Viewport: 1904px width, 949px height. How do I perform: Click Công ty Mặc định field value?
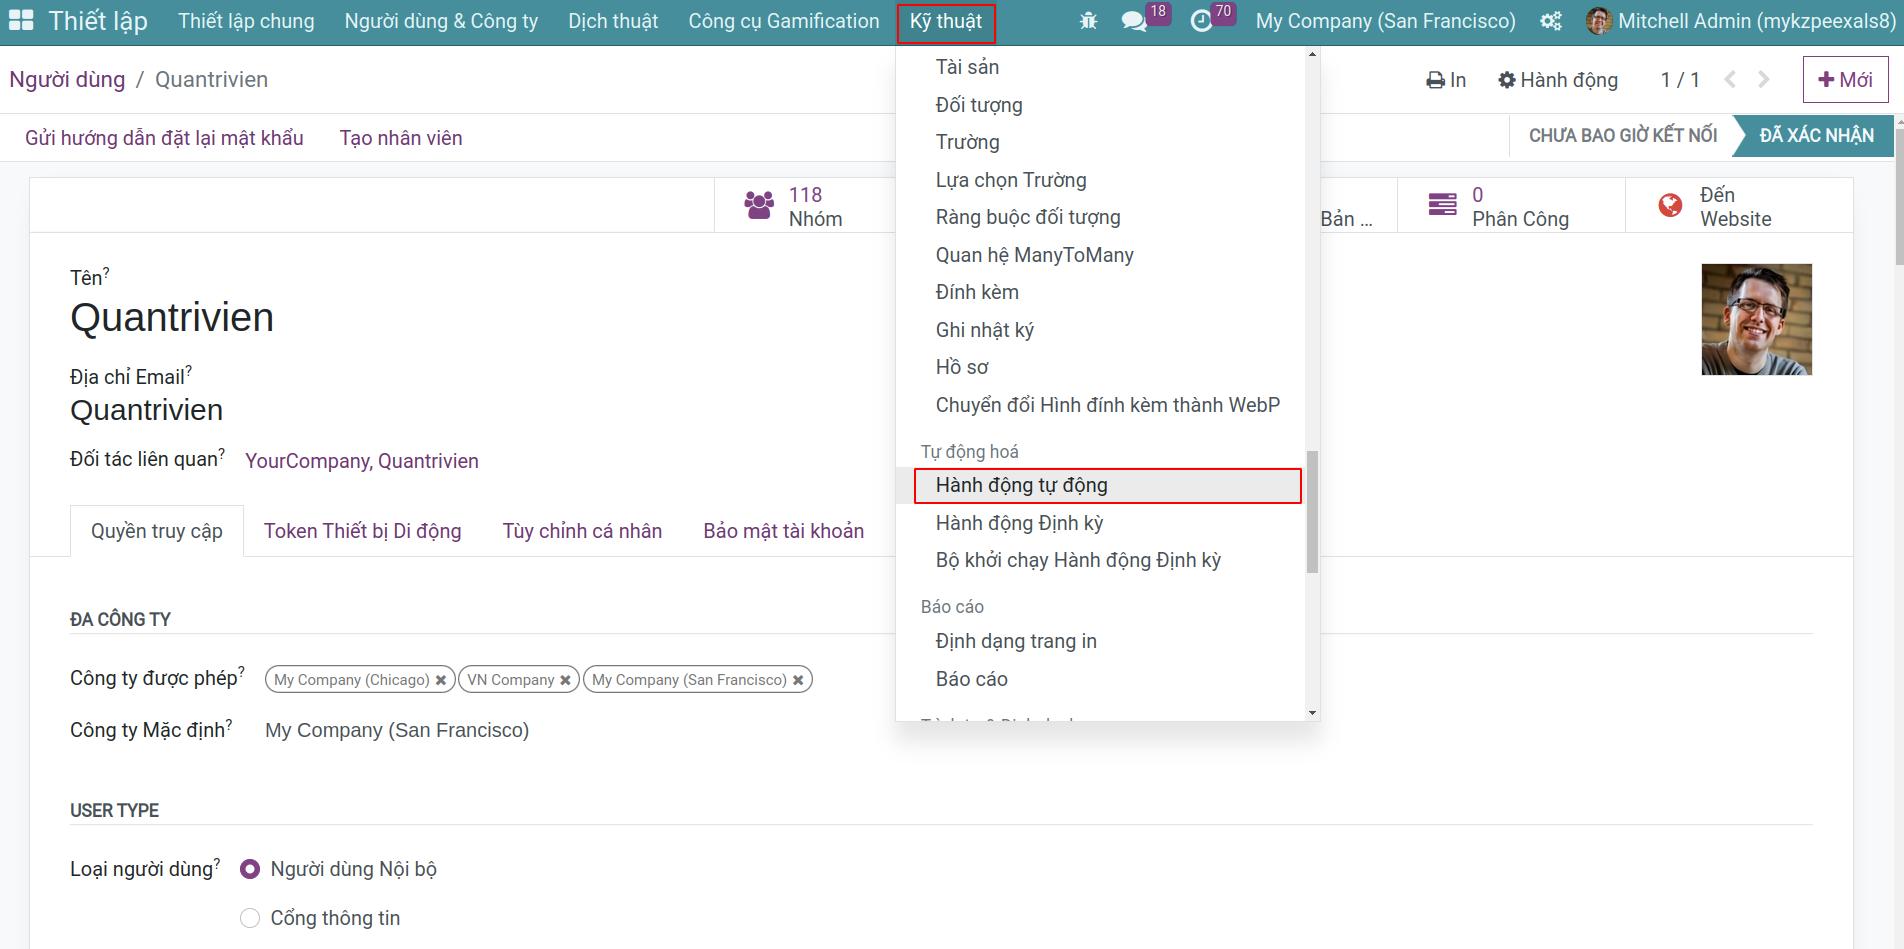[x=397, y=730]
